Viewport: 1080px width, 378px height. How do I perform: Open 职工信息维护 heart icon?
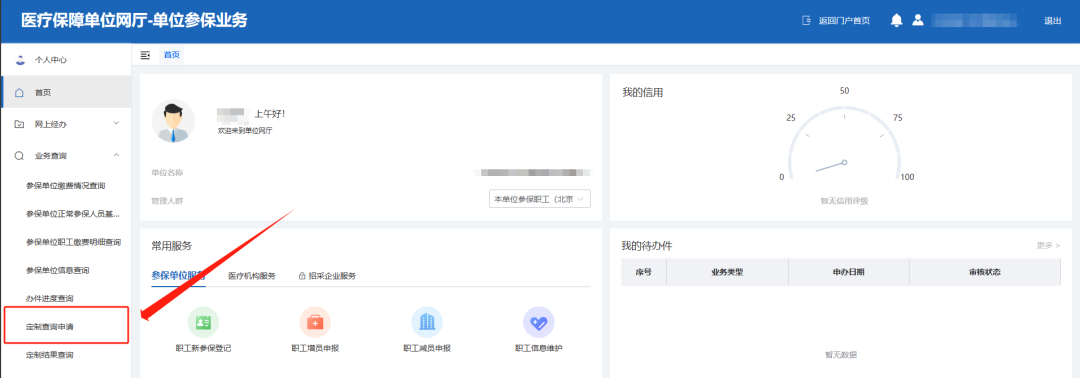point(539,322)
